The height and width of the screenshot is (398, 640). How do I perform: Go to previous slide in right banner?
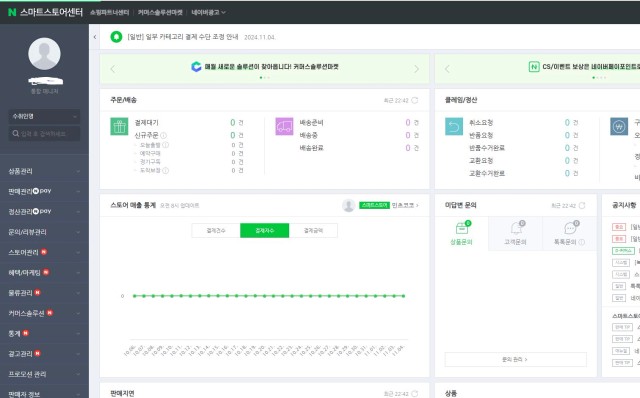click(447, 69)
